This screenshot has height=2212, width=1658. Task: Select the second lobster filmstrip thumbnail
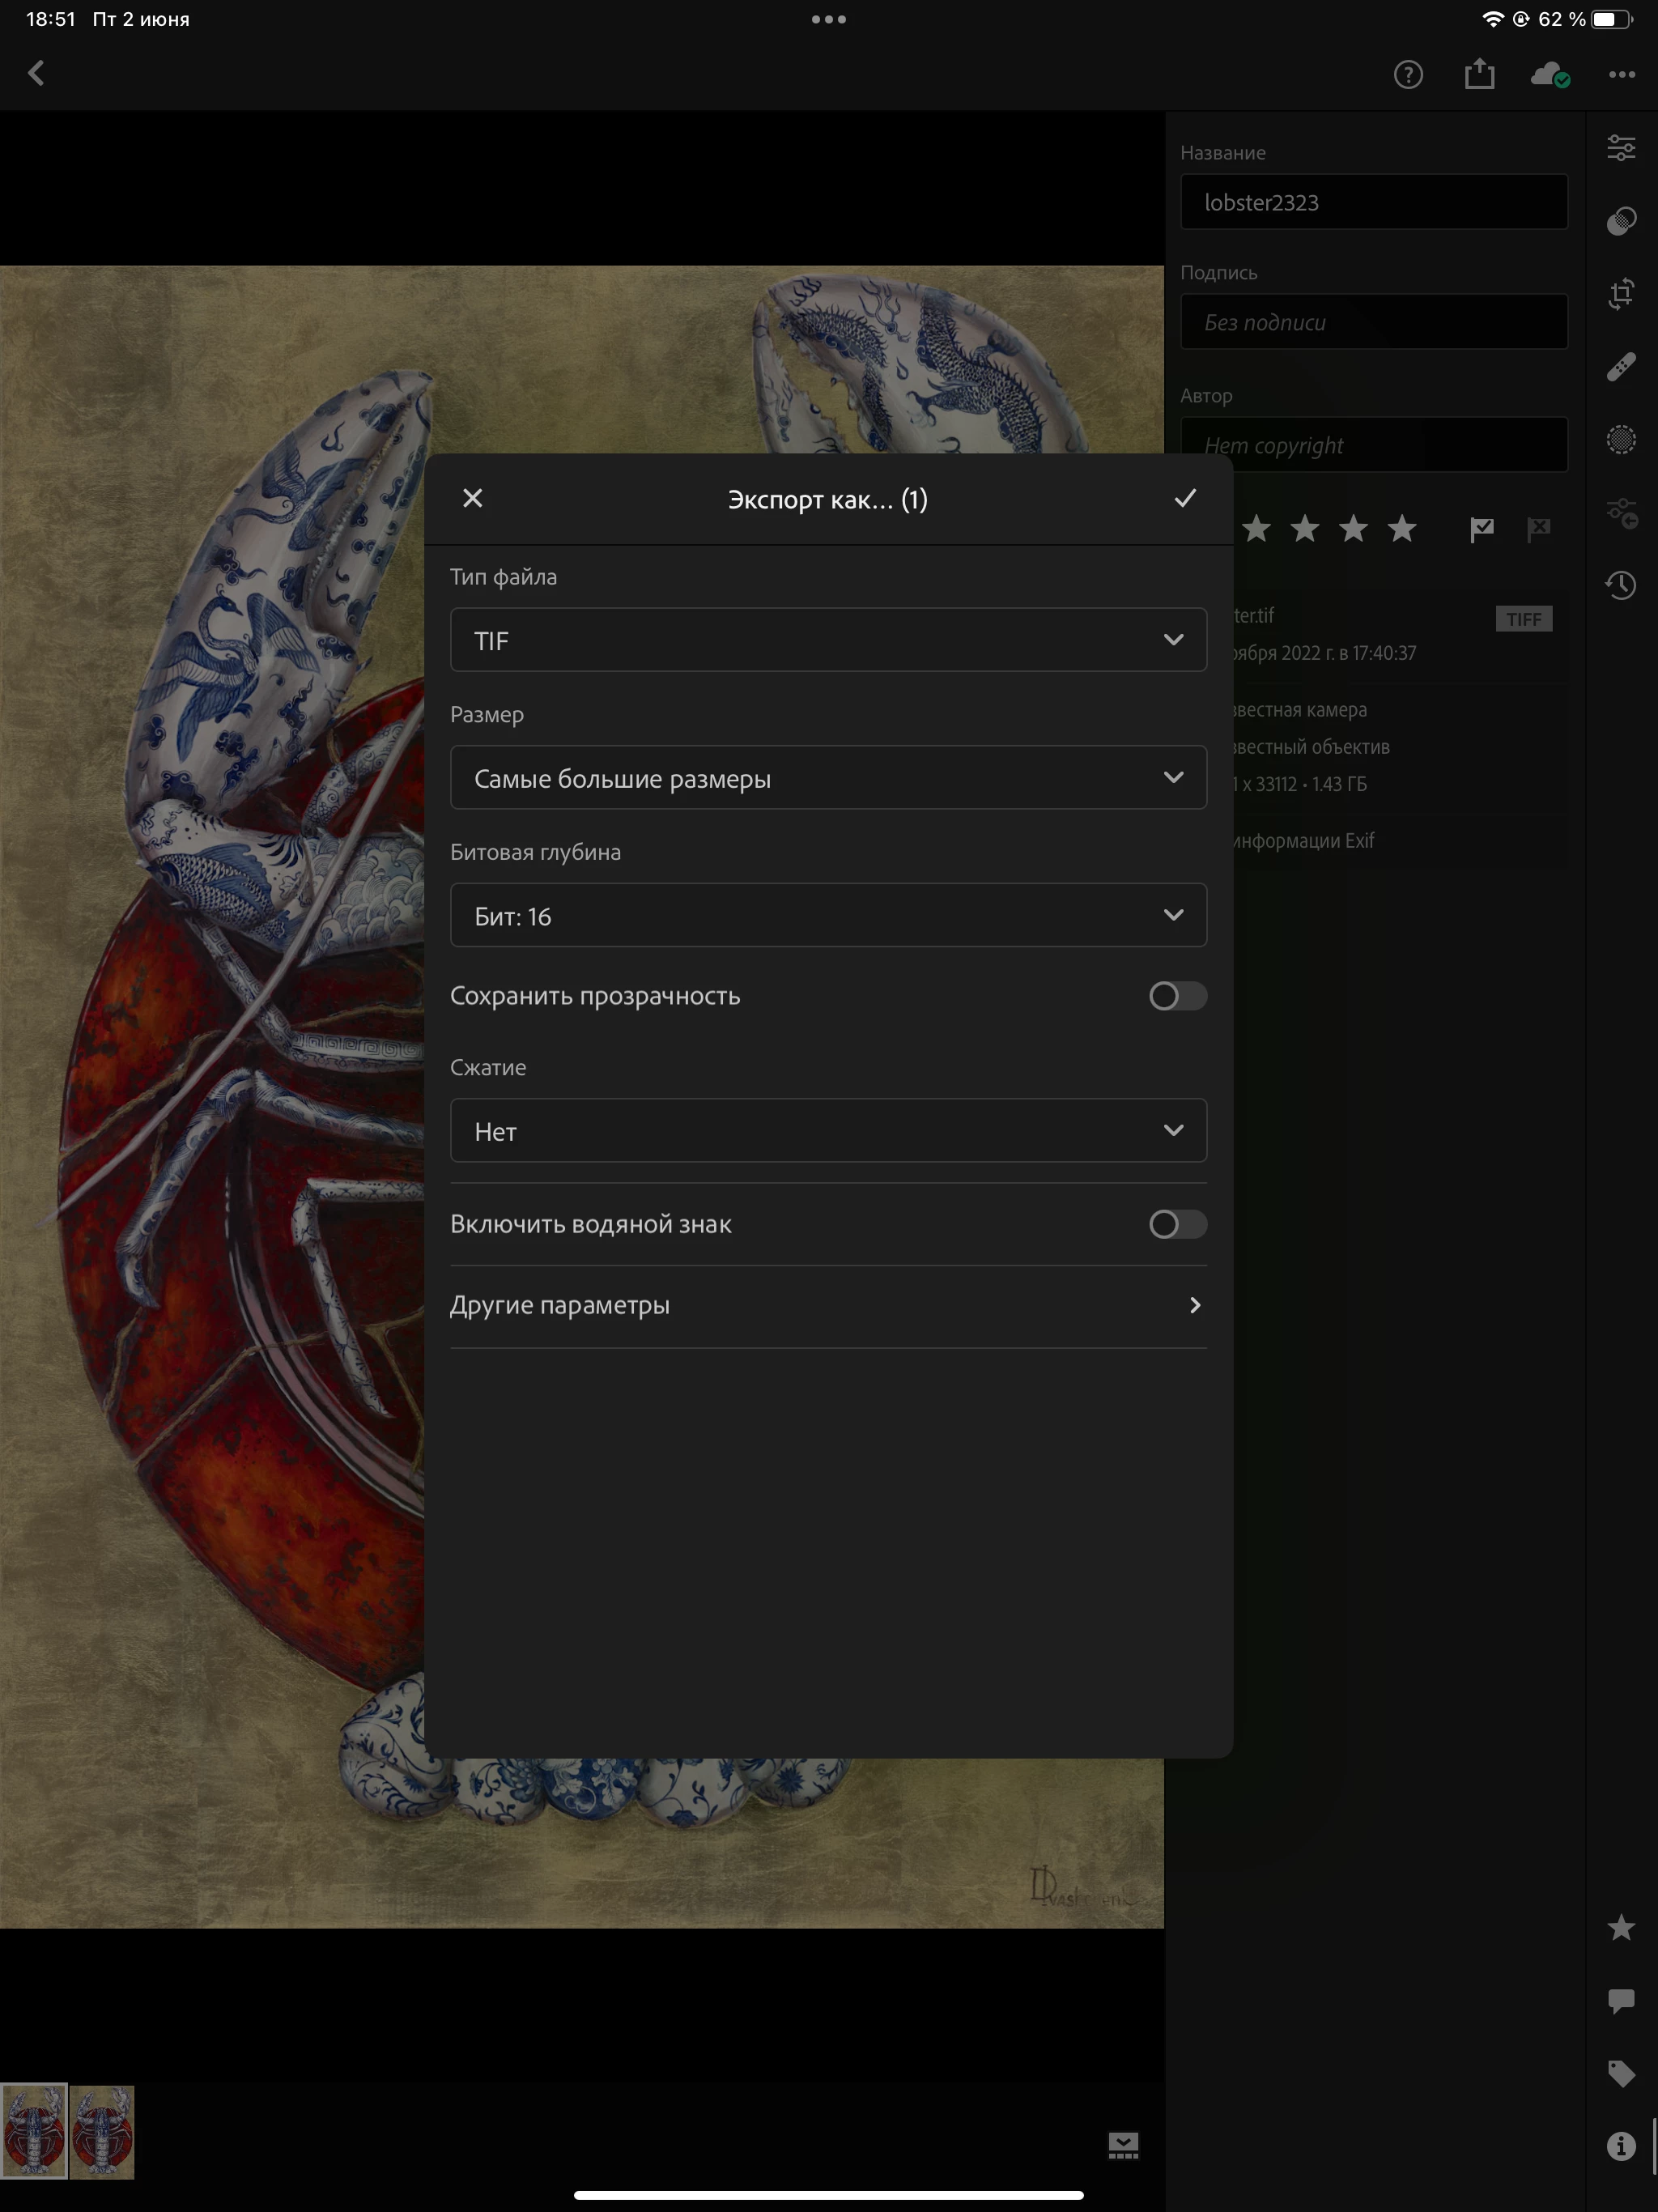pos(102,2131)
